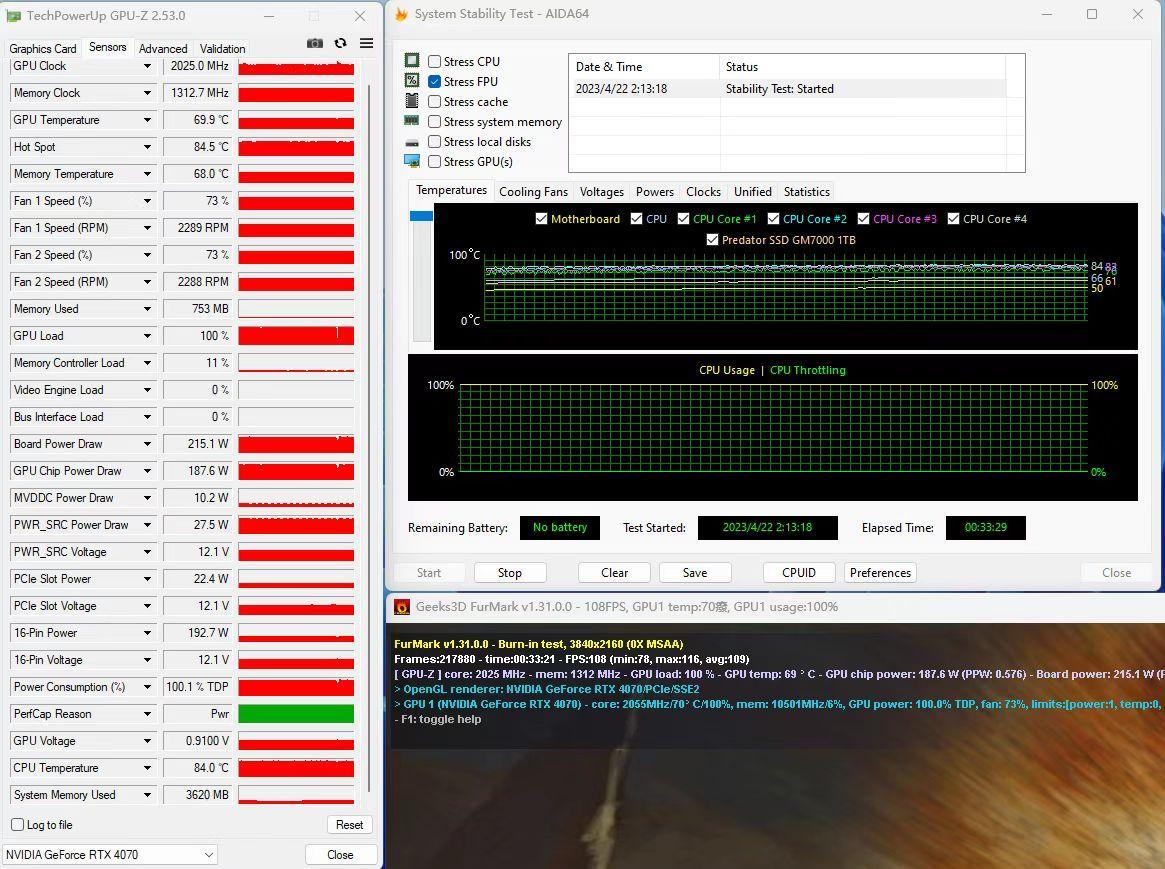Screen dimensions: 1165x869
Task: Open CPUID from AIDA64
Action: click(x=799, y=573)
